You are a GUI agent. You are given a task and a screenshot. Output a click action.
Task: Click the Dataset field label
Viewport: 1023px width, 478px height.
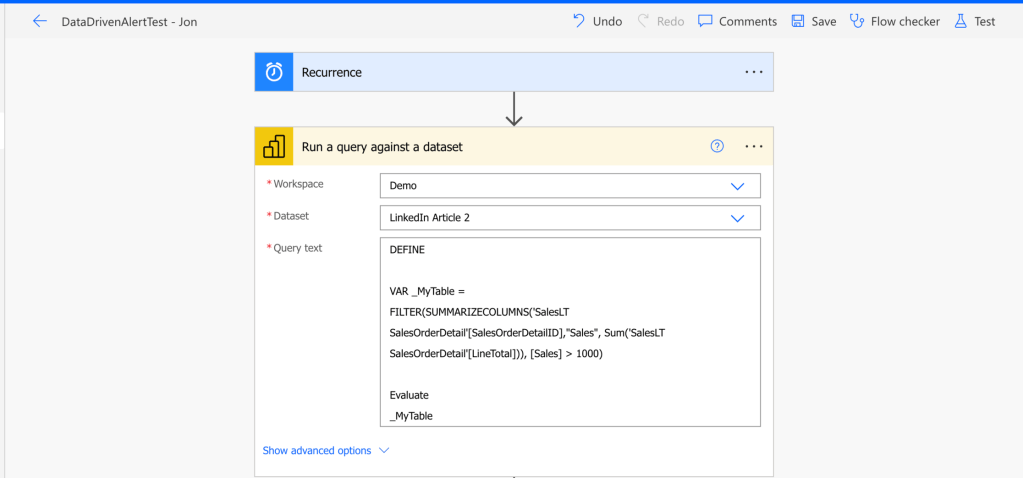point(291,216)
